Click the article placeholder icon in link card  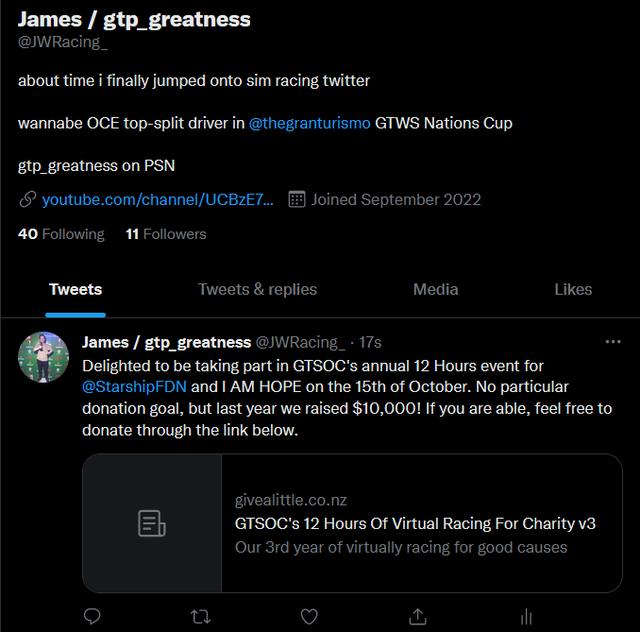(x=152, y=523)
